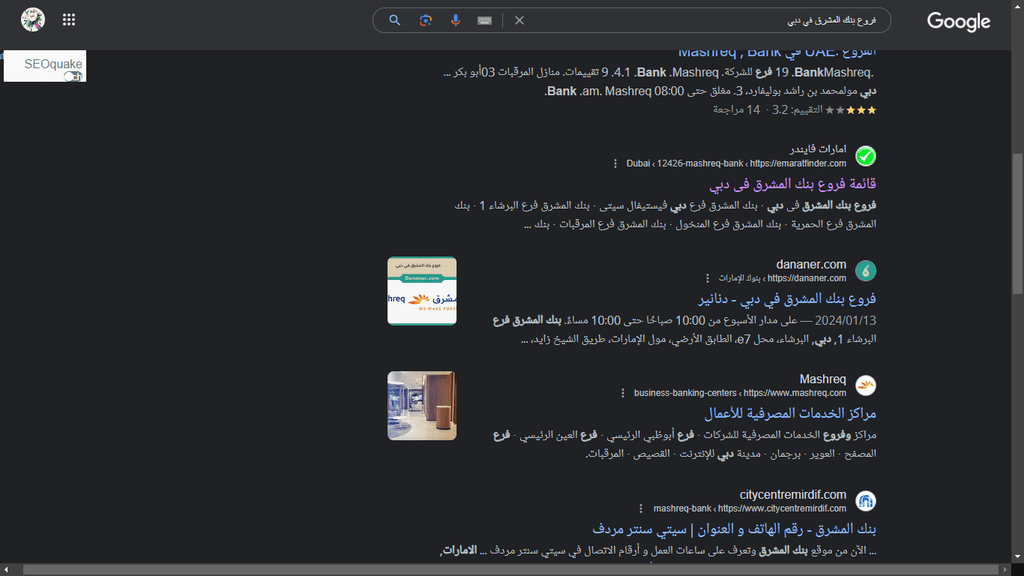Click the dananer.com result thumbnail
1024x576 pixels.
422,291
